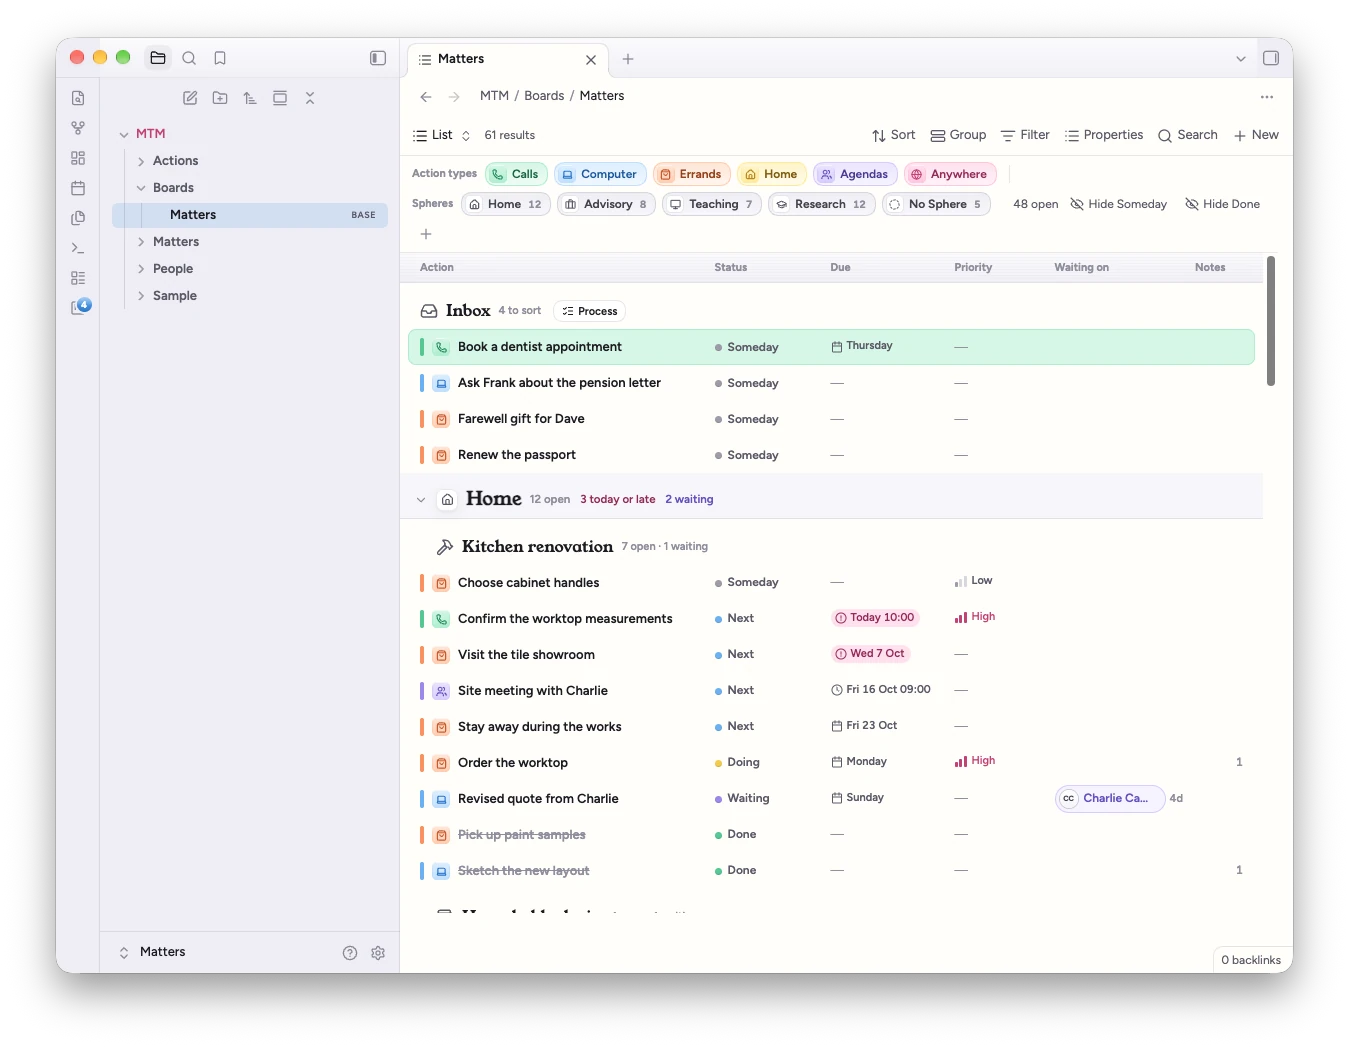Create a new folder icon
The width and height of the screenshot is (1349, 1047).
220,98
